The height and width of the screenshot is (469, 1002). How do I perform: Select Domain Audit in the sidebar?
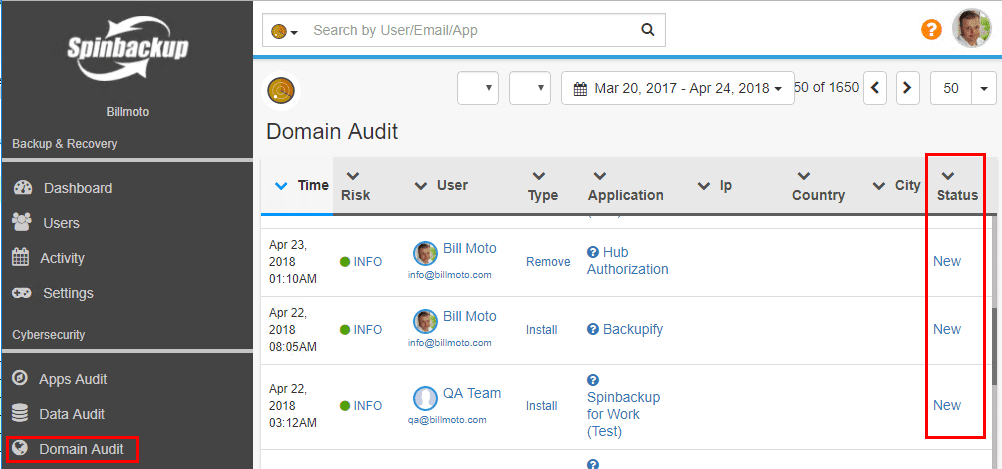[80, 449]
